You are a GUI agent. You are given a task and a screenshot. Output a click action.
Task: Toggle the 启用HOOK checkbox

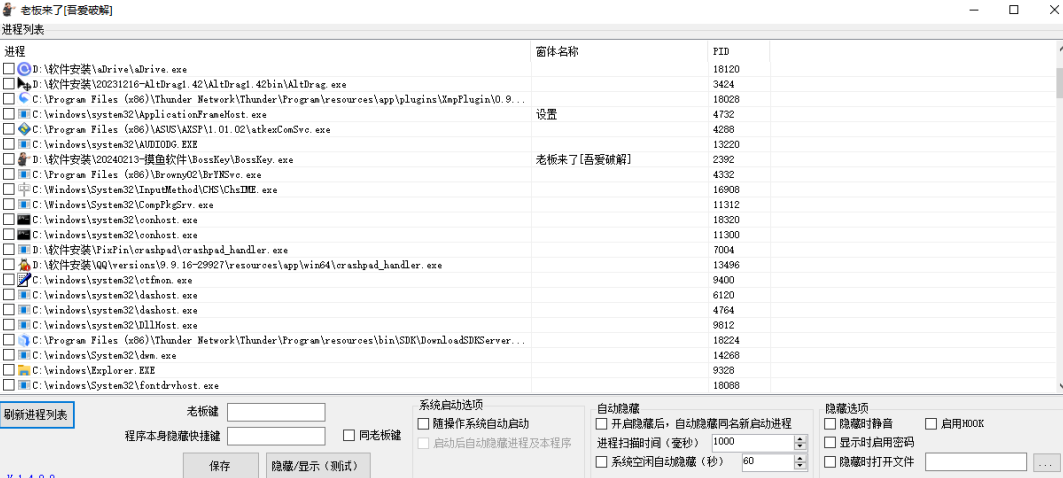click(931, 424)
